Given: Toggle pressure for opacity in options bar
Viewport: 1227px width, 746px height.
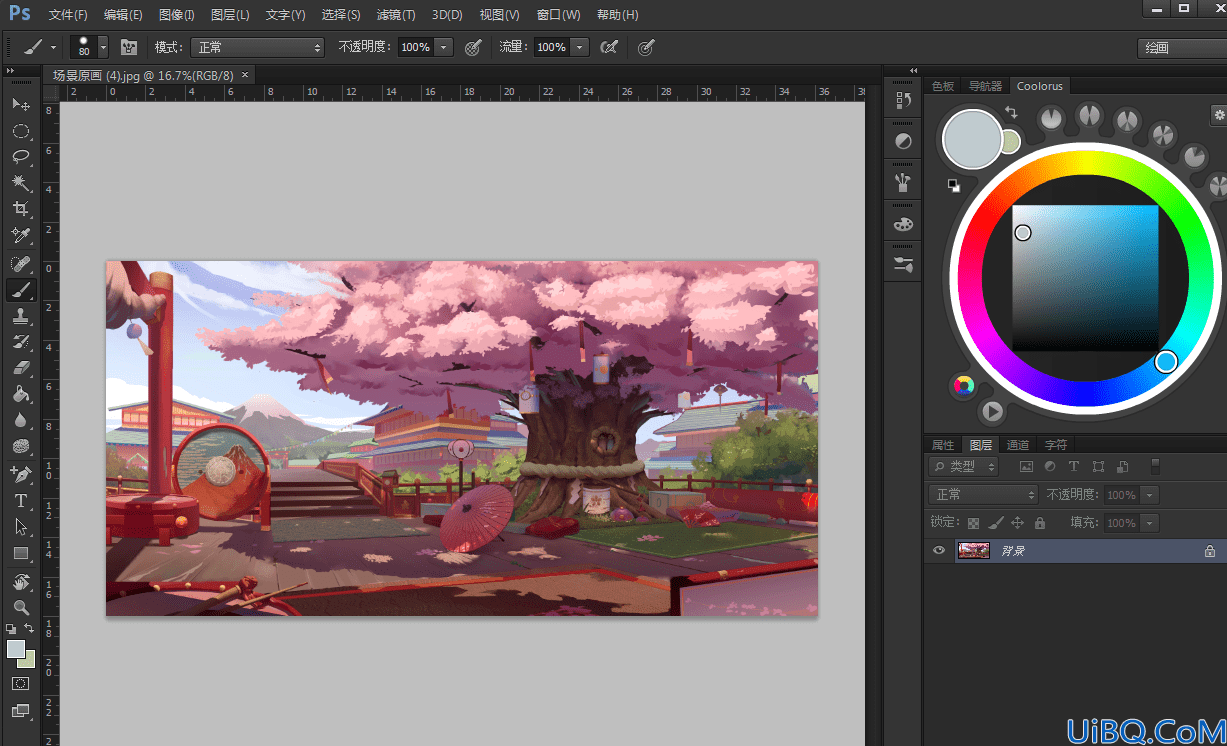Looking at the screenshot, I should click(473, 47).
